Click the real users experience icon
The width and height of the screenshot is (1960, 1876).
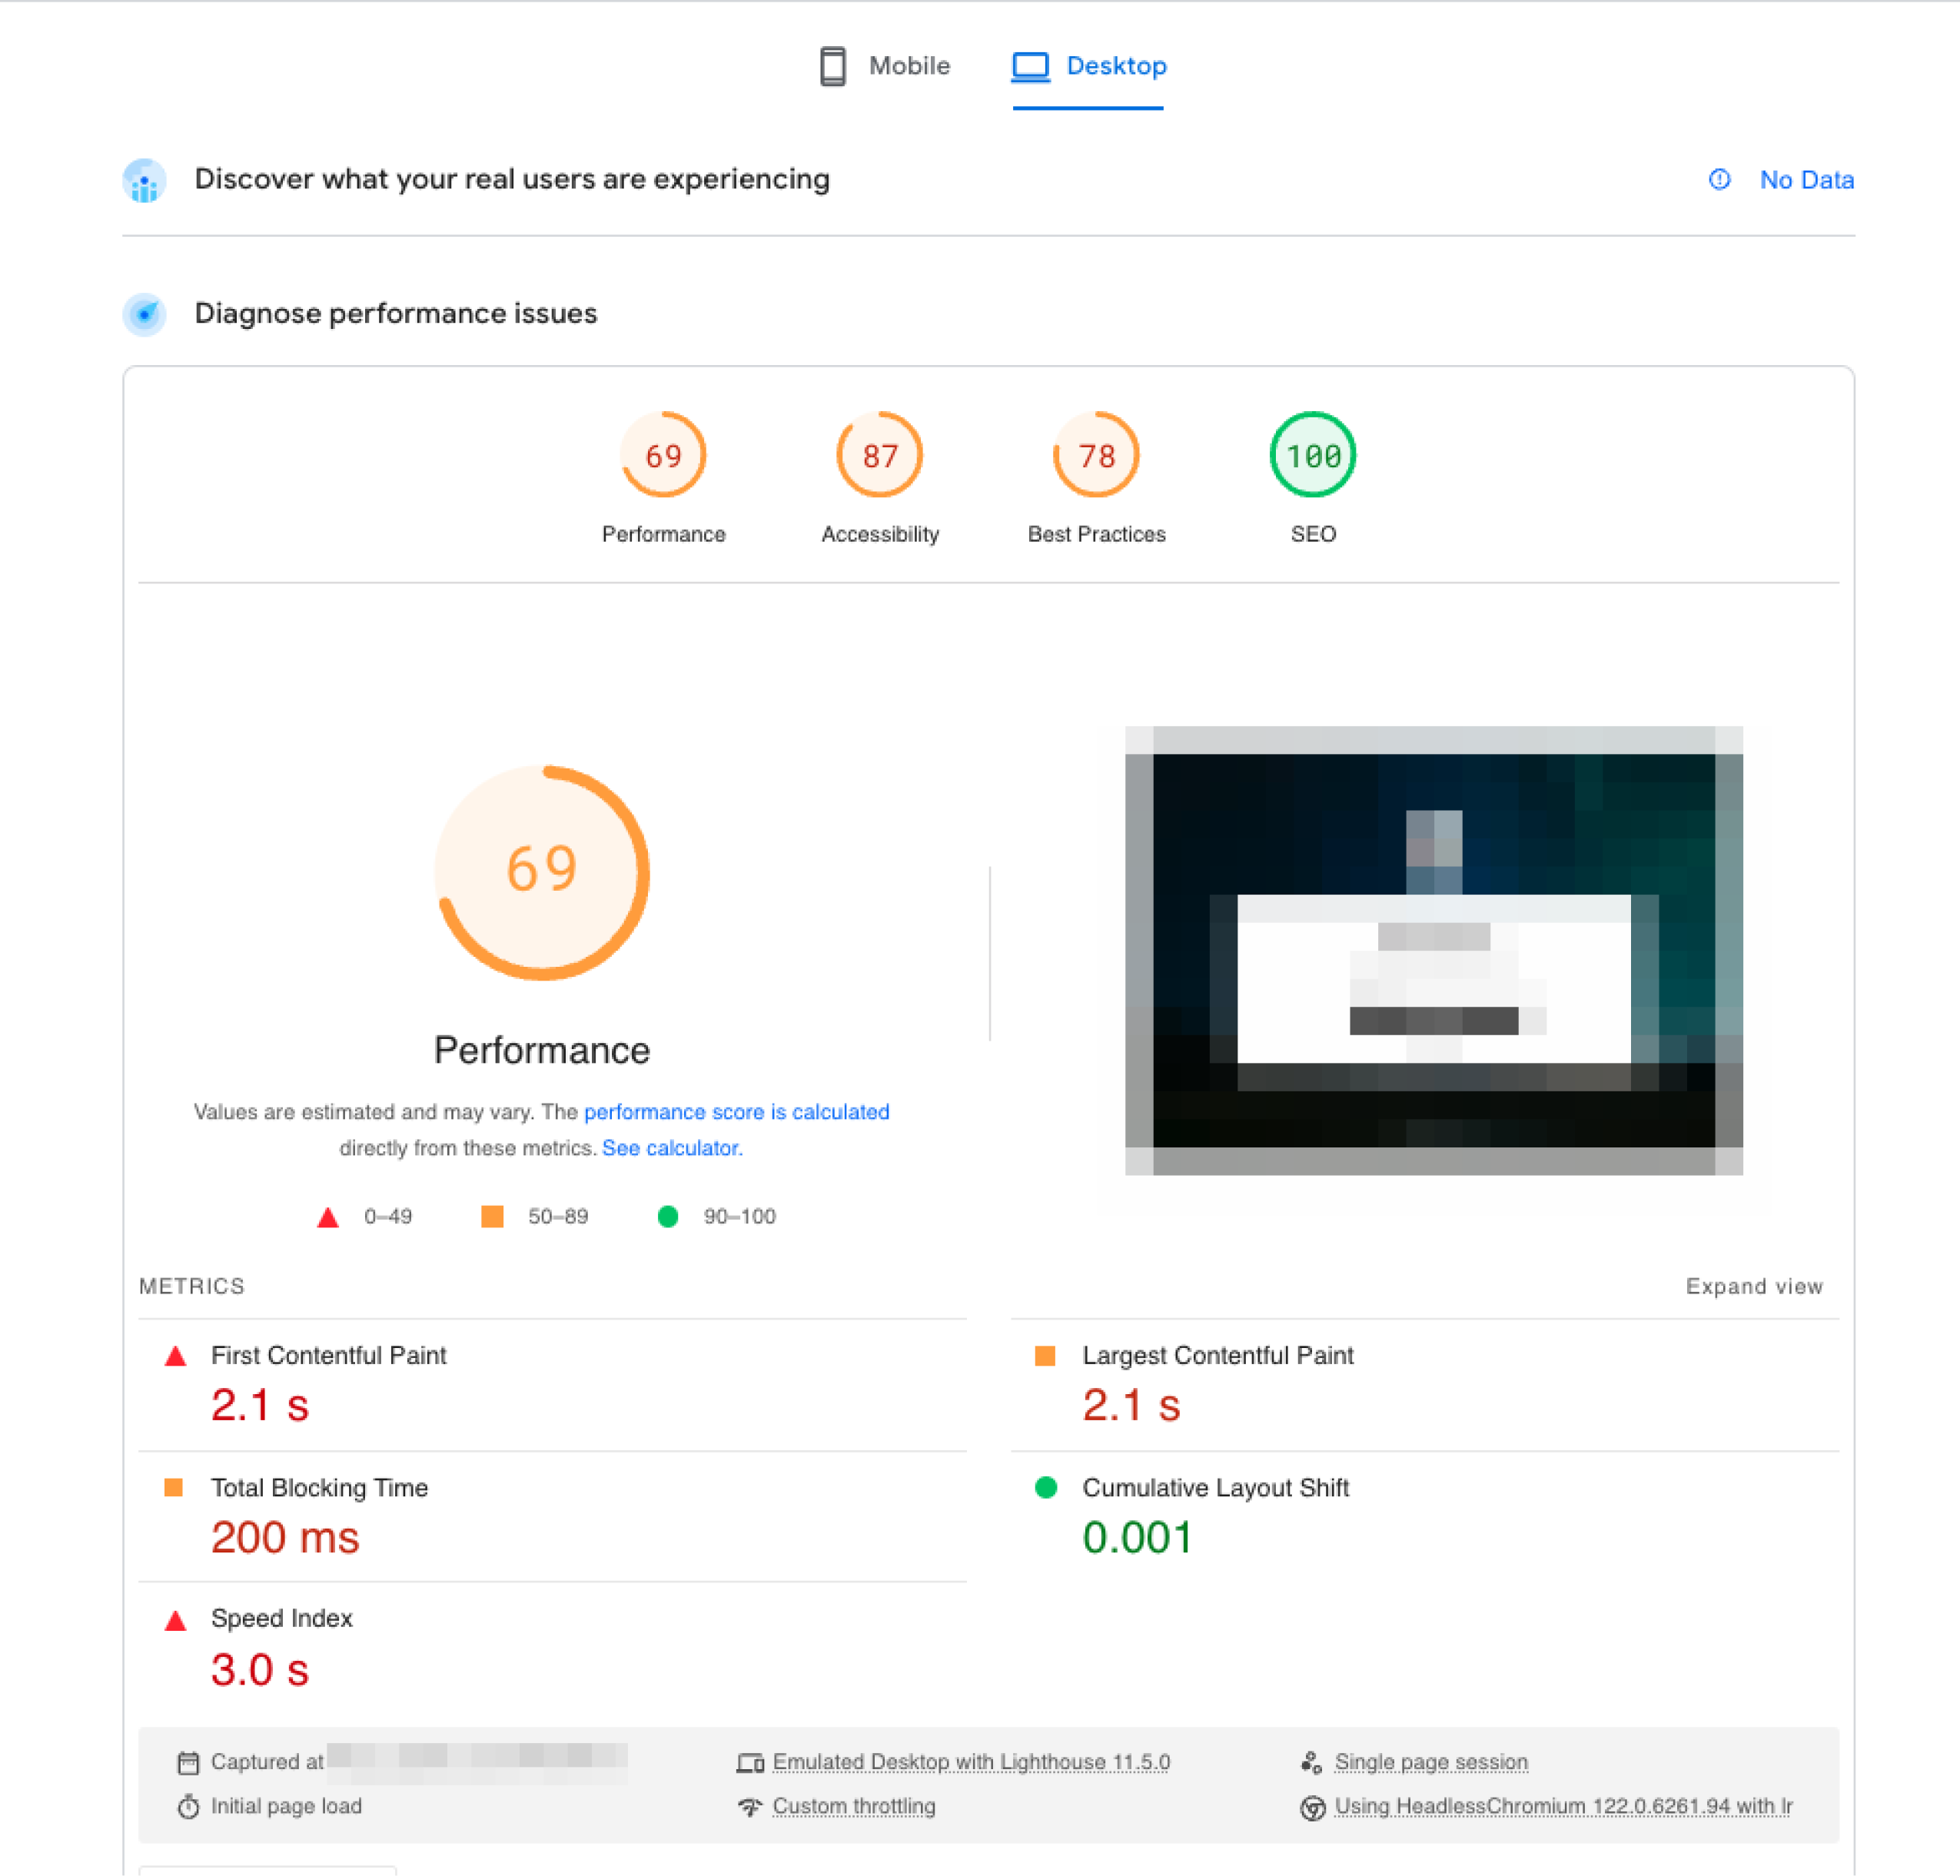pos(144,181)
